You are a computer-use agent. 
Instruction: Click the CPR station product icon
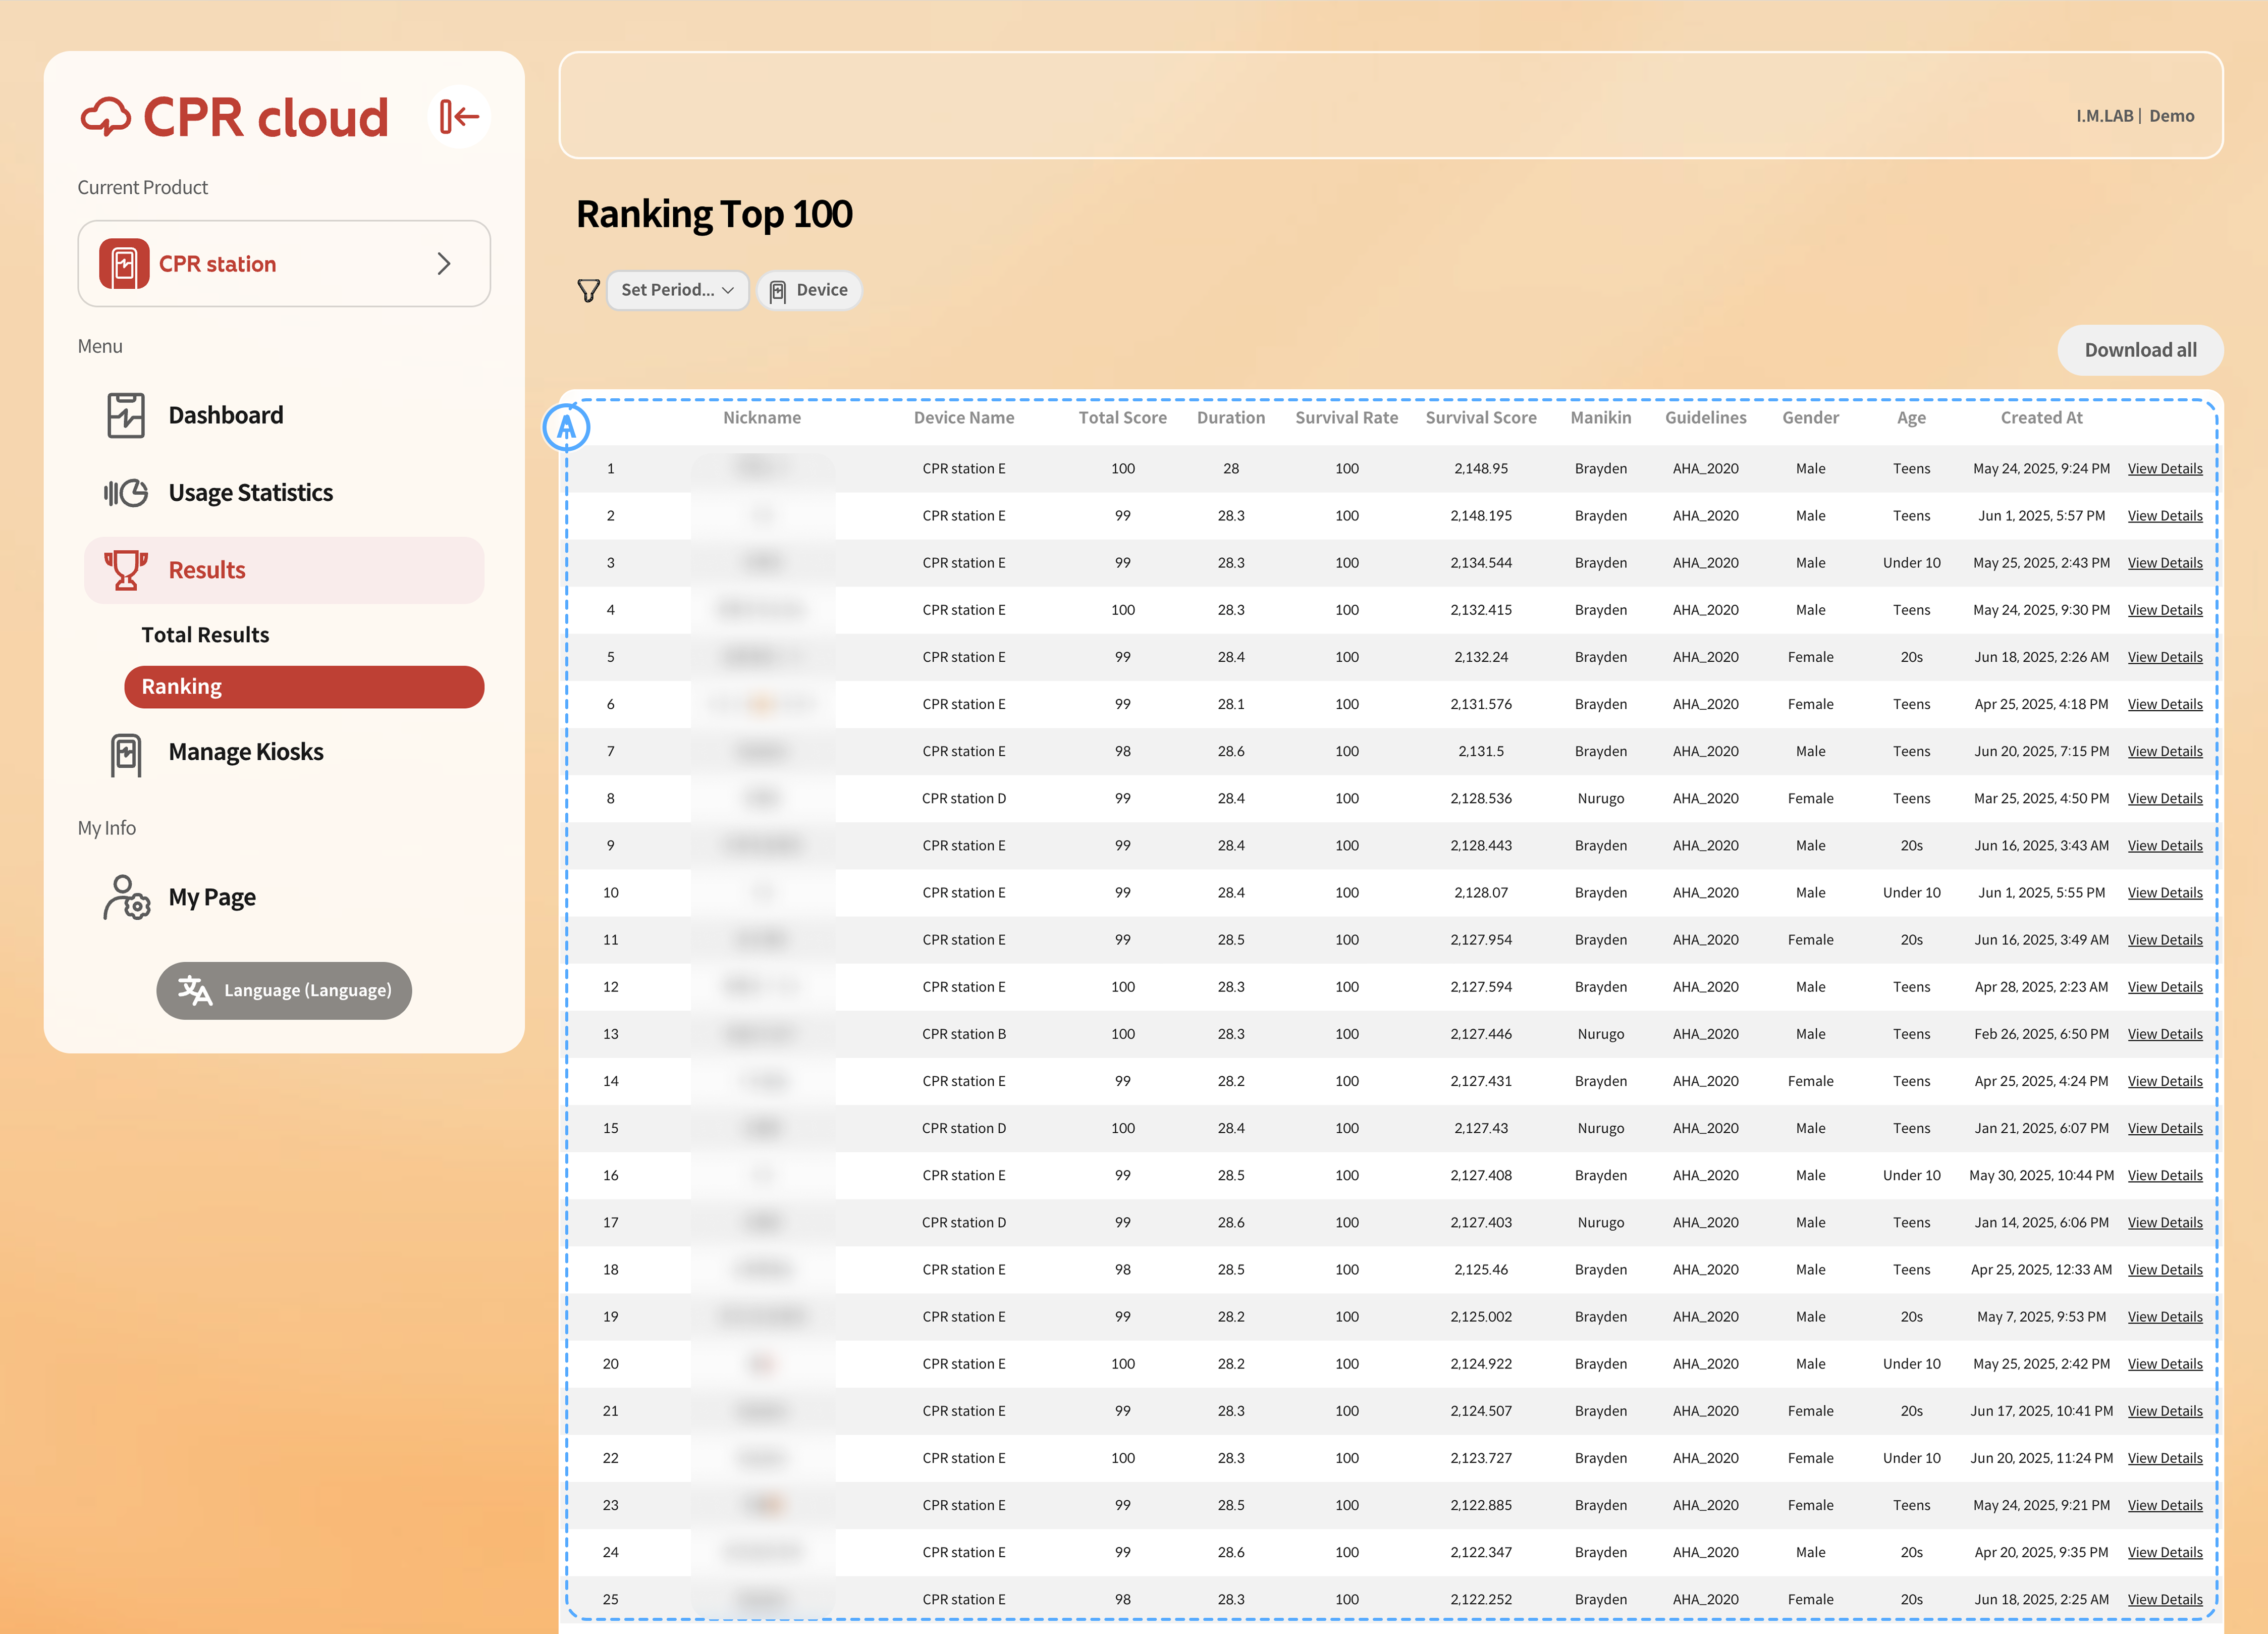point(124,264)
